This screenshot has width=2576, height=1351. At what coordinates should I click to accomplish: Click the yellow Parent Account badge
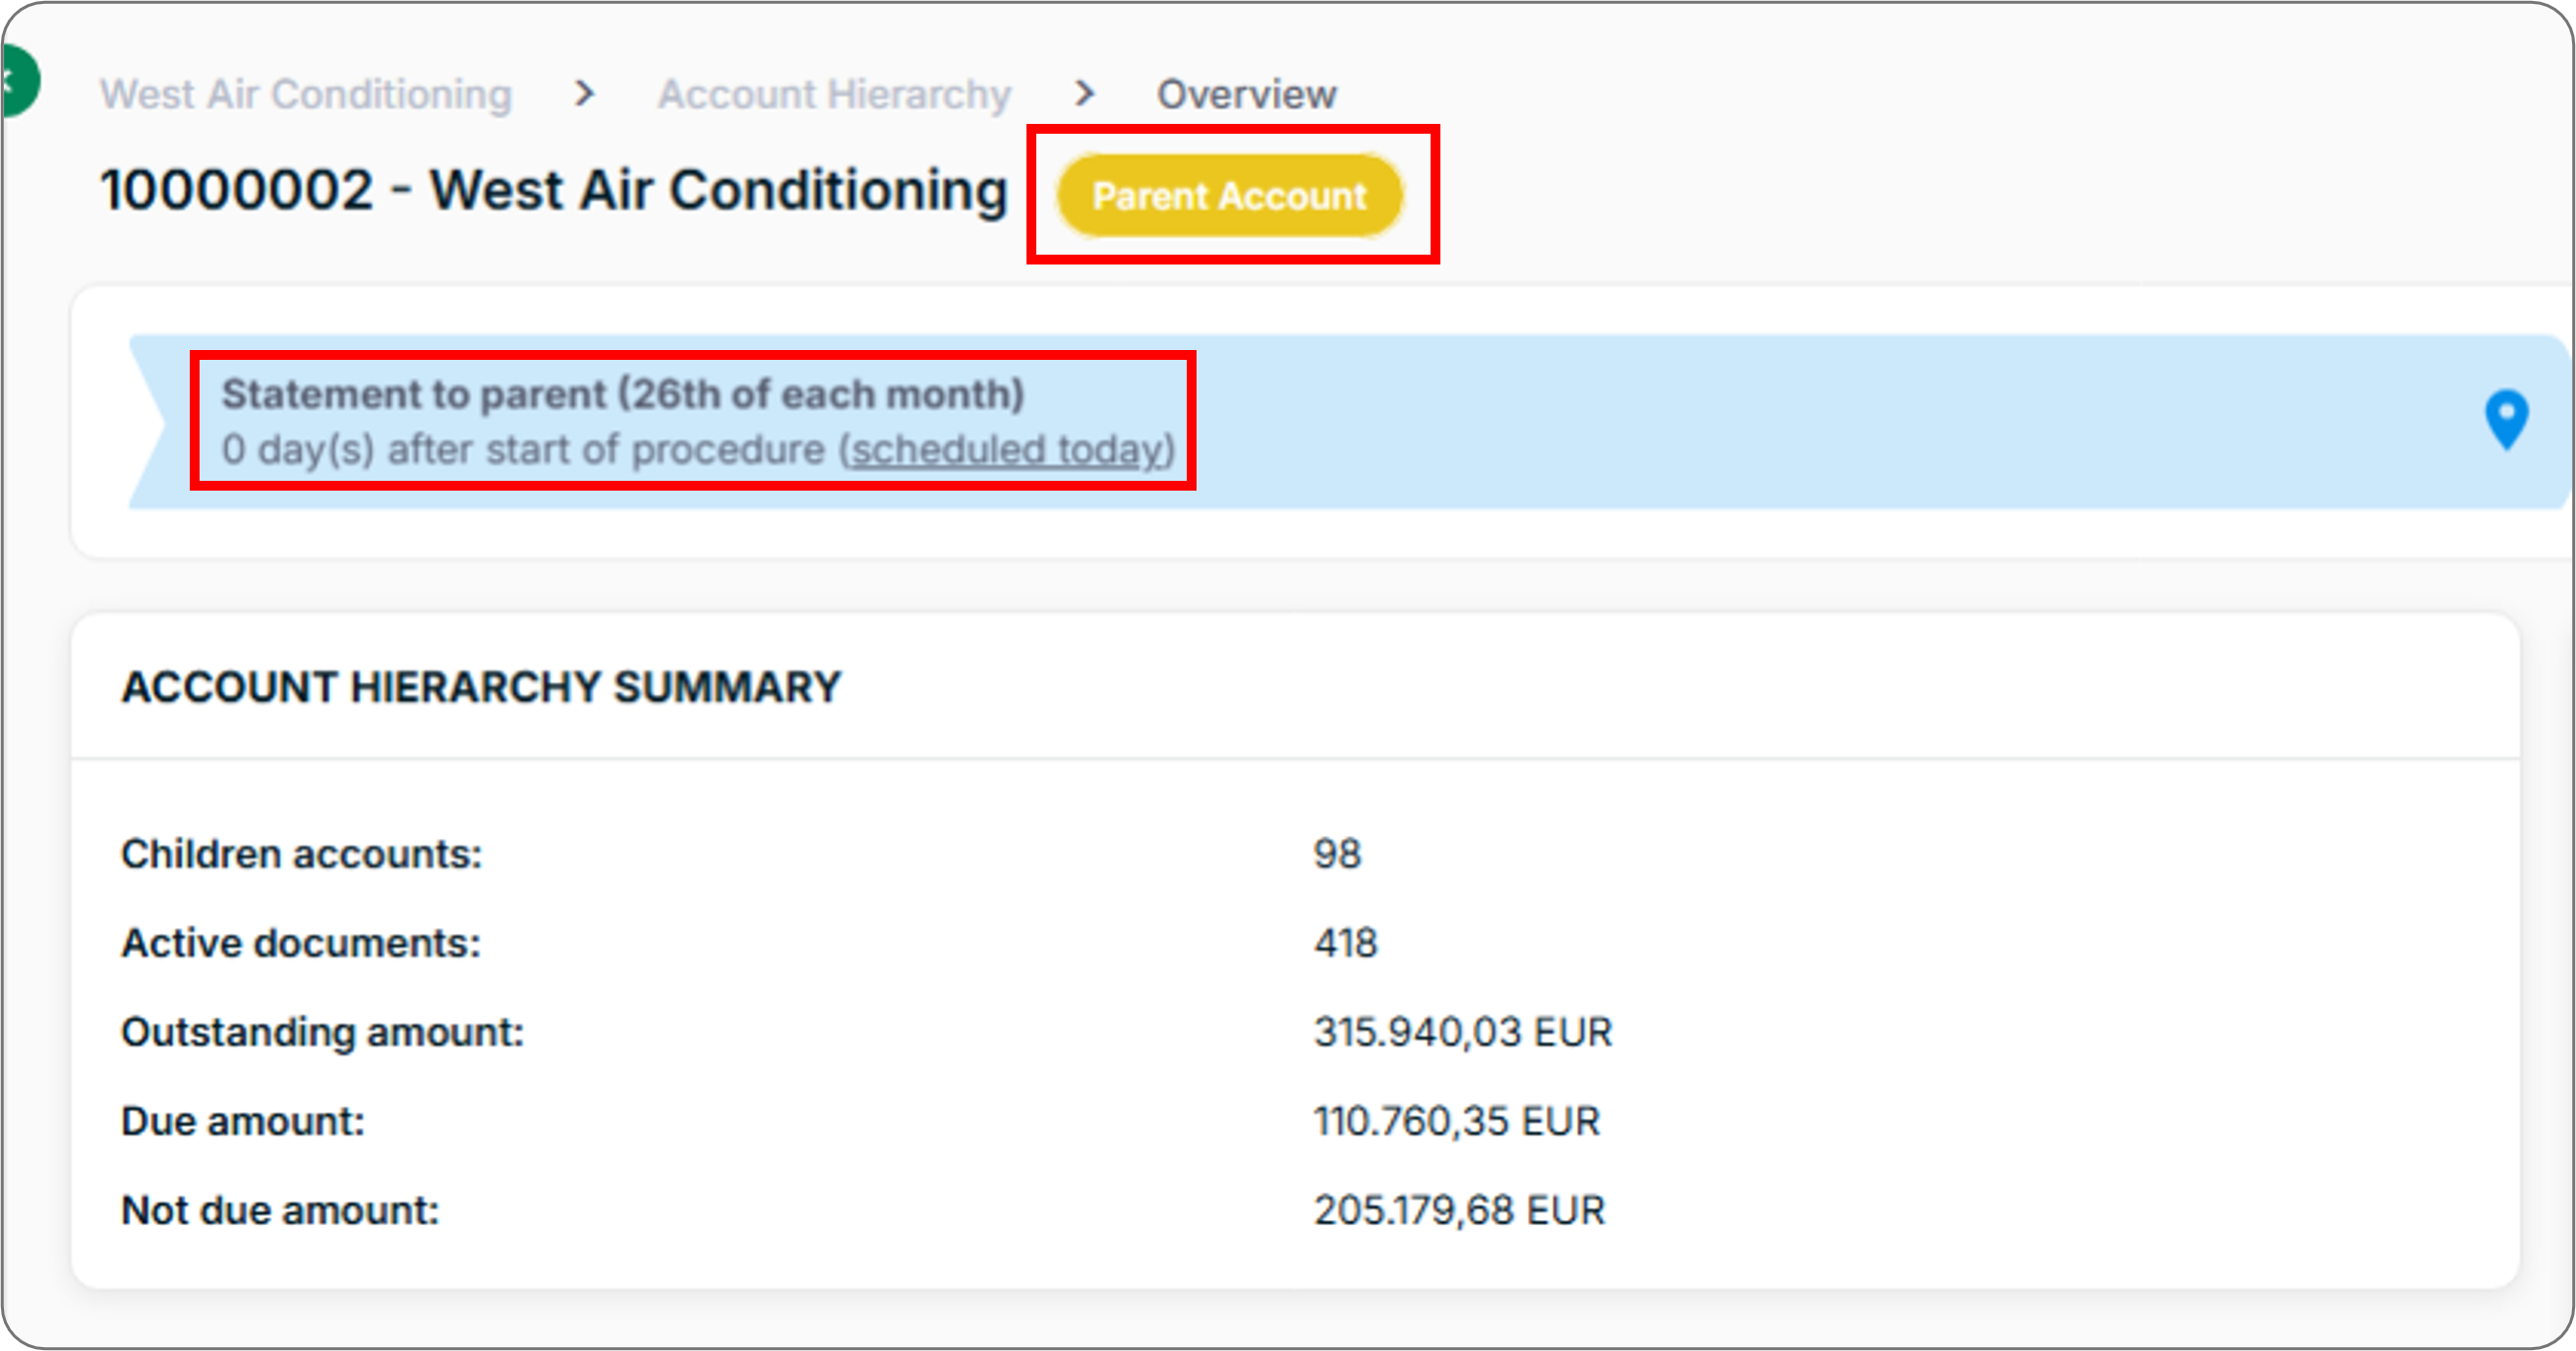click(1230, 196)
